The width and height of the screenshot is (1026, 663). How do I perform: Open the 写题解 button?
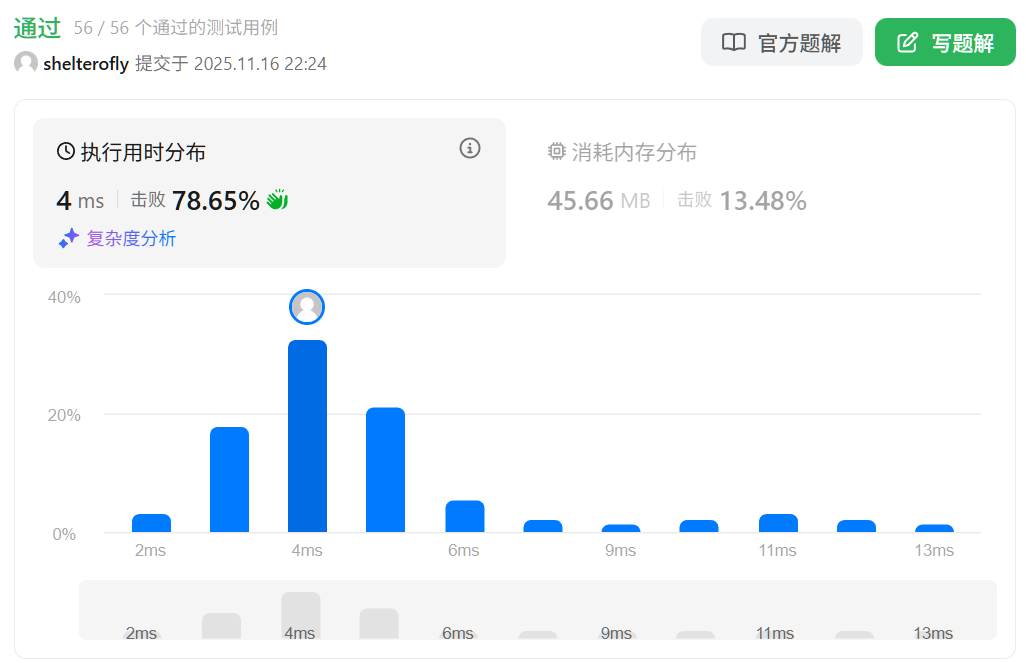945,43
